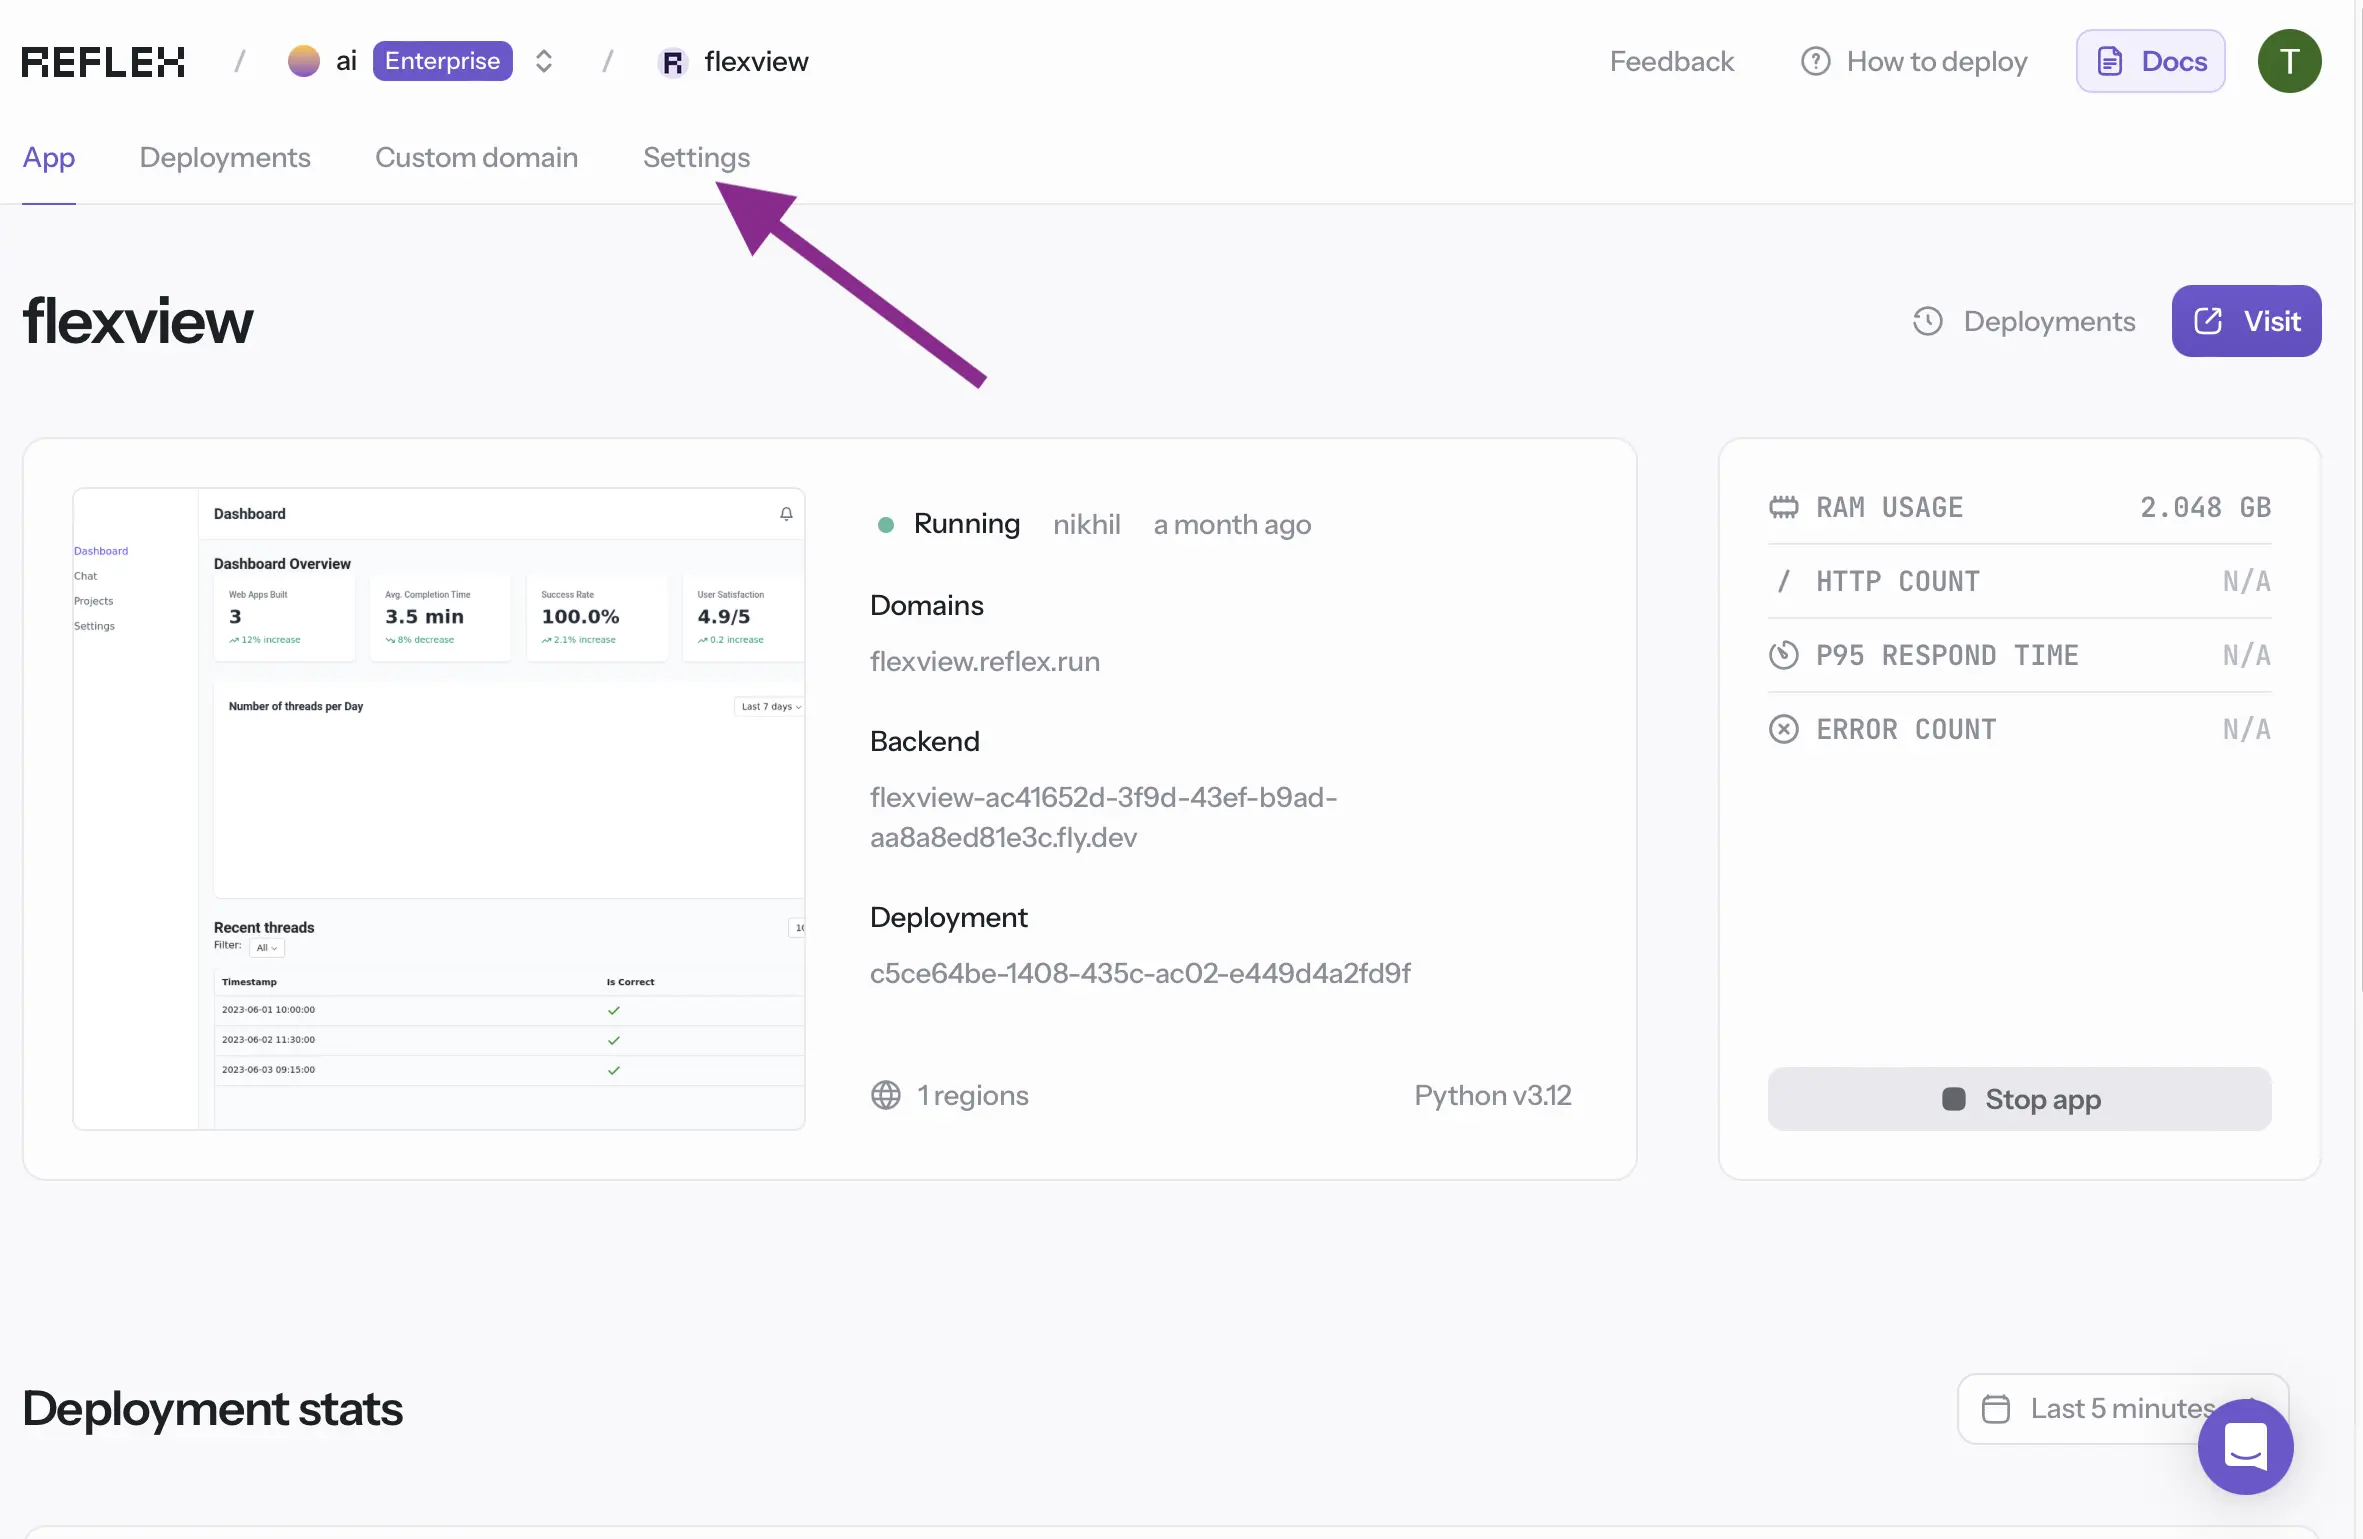The height and width of the screenshot is (1539, 2363).
Task: Switch to the Settings tab
Action: tap(696, 158)
